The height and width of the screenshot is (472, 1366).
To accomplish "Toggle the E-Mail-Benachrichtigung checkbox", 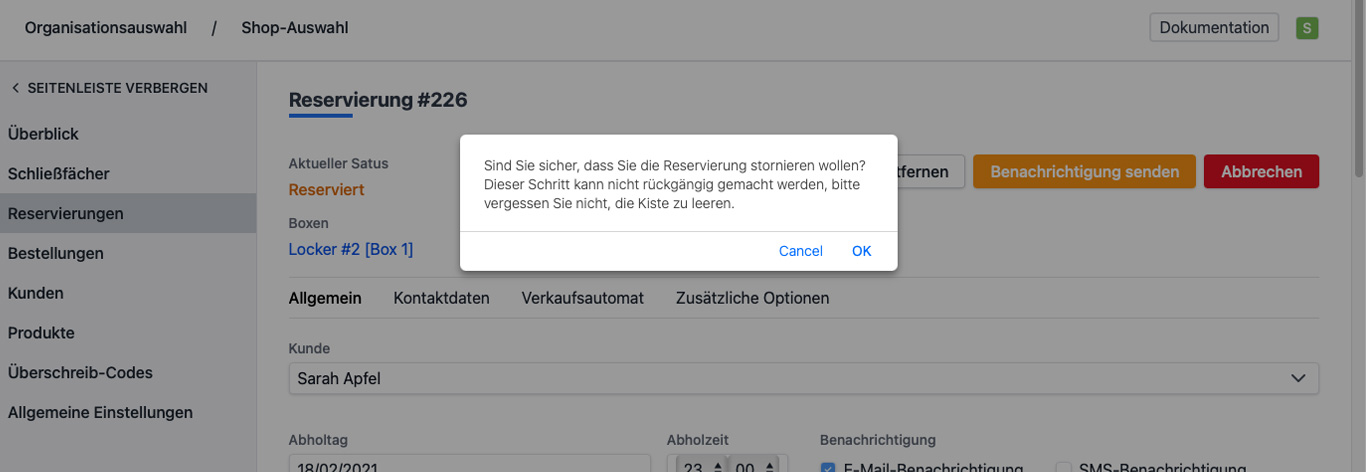I will pyautogui.click(x=828, y=467).
